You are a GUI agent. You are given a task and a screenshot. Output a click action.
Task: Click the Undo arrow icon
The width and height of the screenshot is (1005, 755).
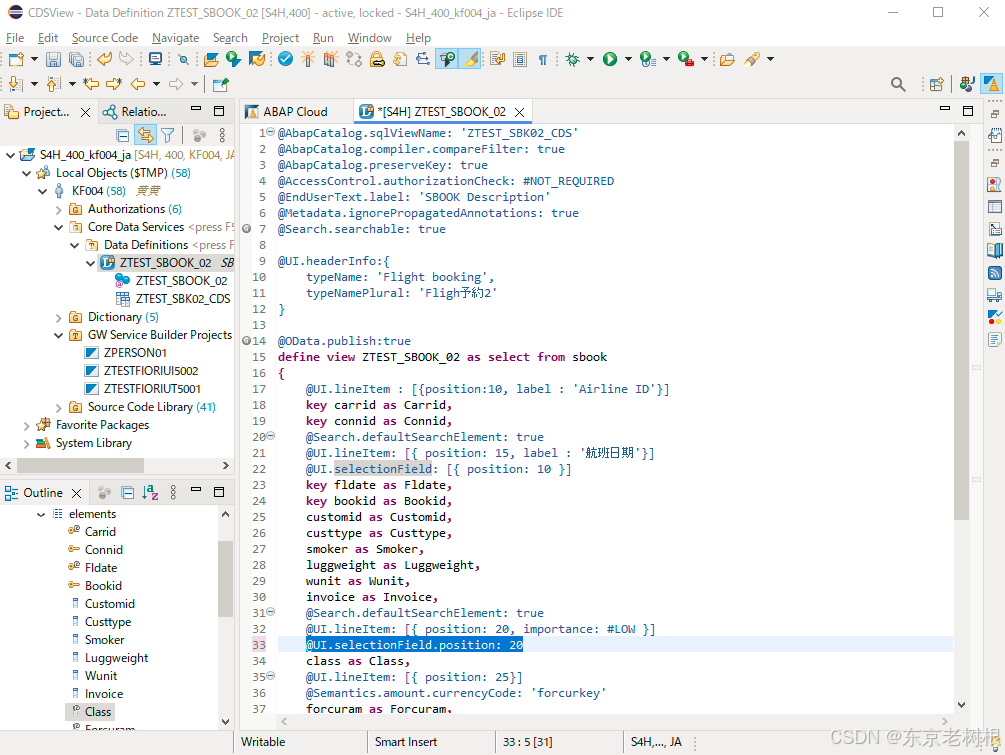104,60
